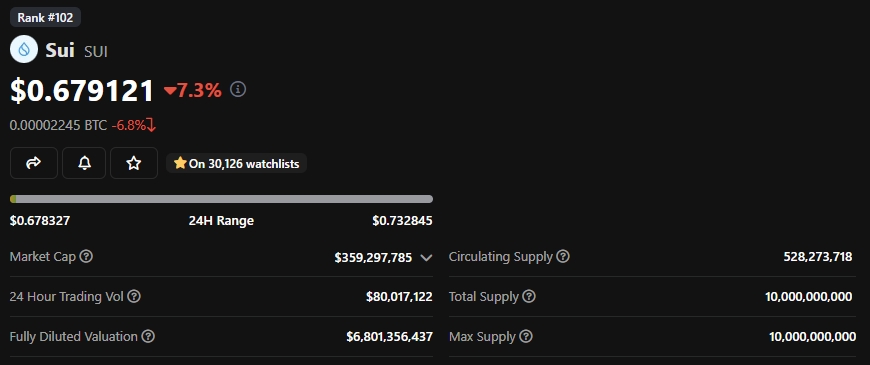Click the Market Cap help question icon
This screenshot has height=365, width=870.
(x=86, y=257)
